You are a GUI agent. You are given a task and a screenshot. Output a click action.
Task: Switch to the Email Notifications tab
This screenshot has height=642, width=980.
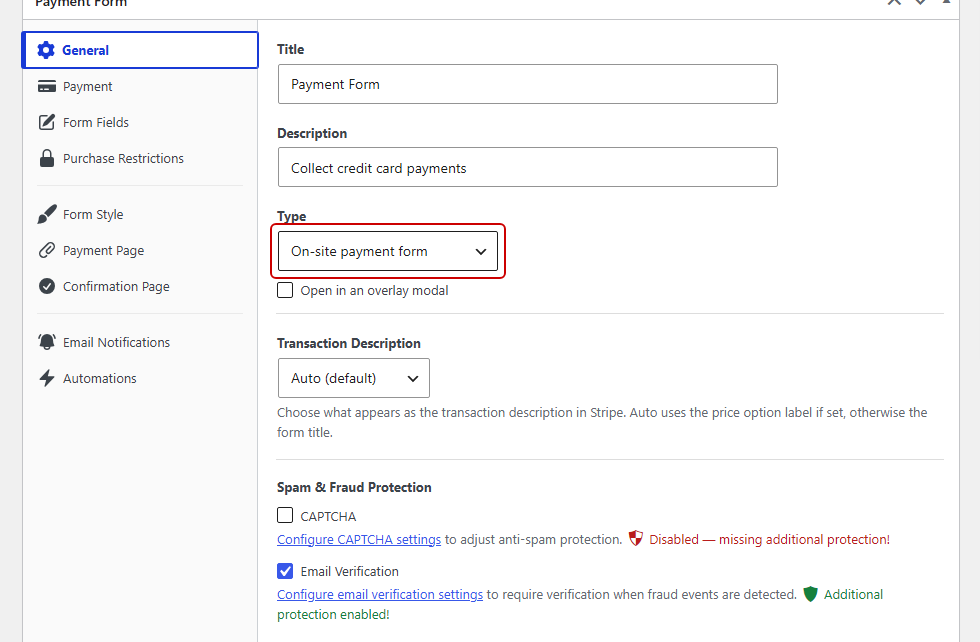[x=140, y=342]
